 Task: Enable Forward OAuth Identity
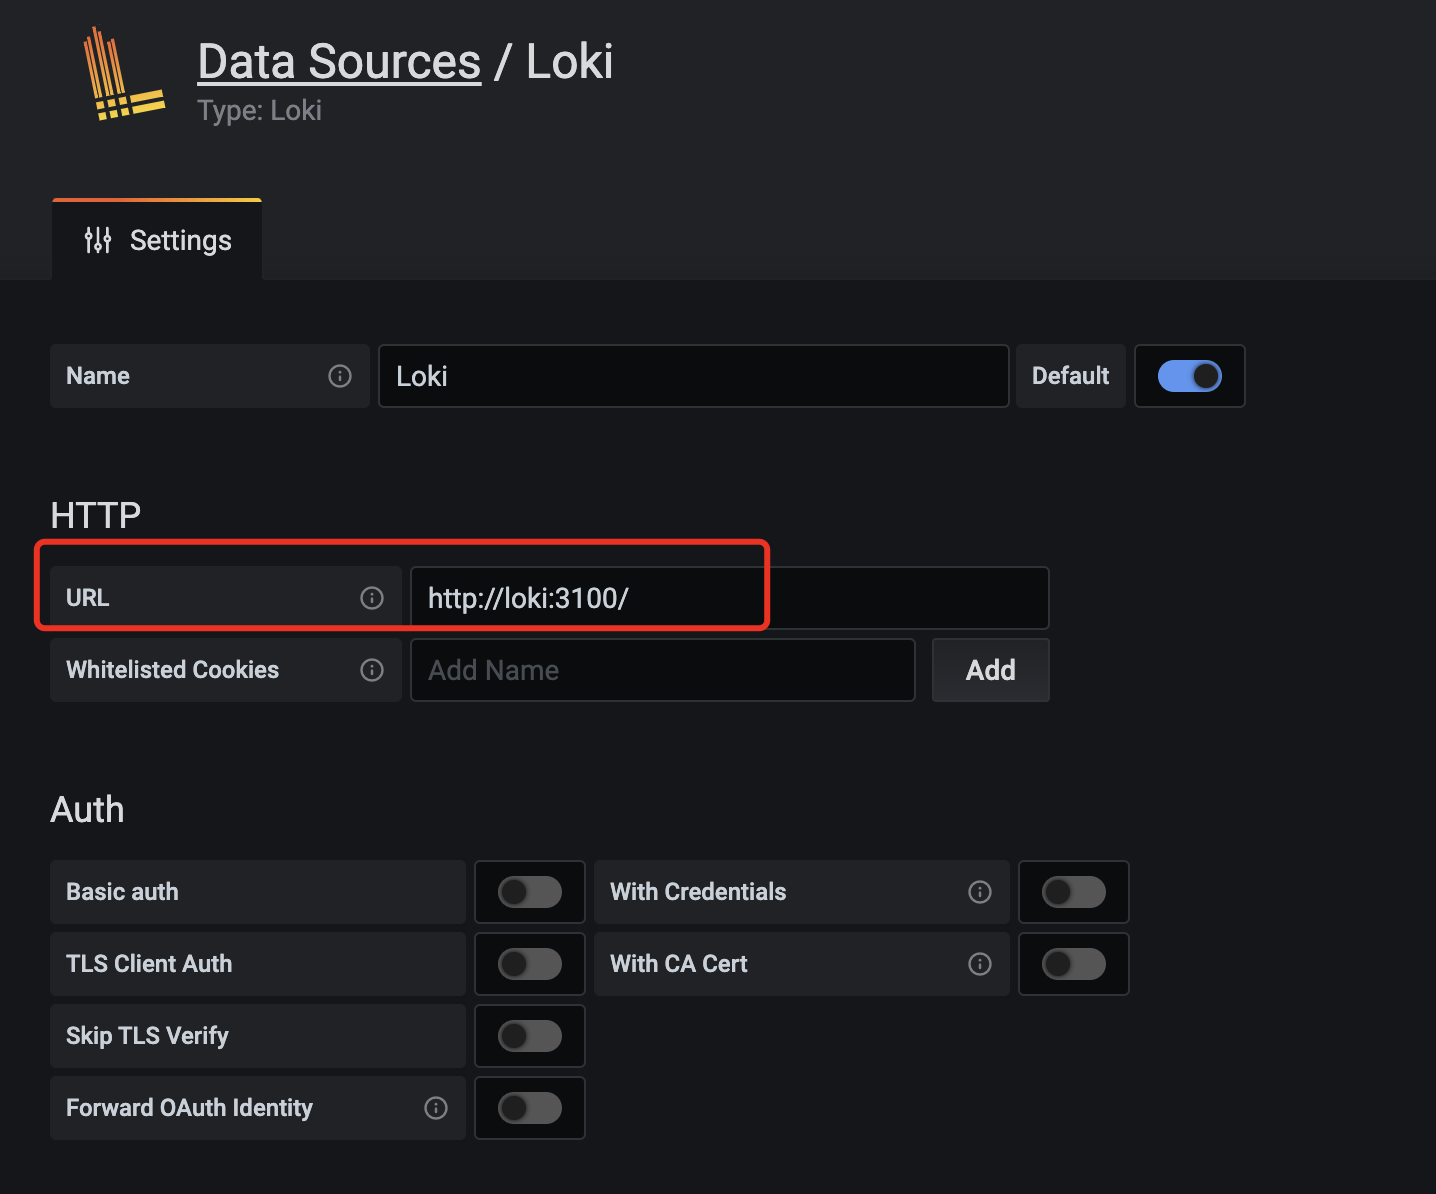[529, 1108]
